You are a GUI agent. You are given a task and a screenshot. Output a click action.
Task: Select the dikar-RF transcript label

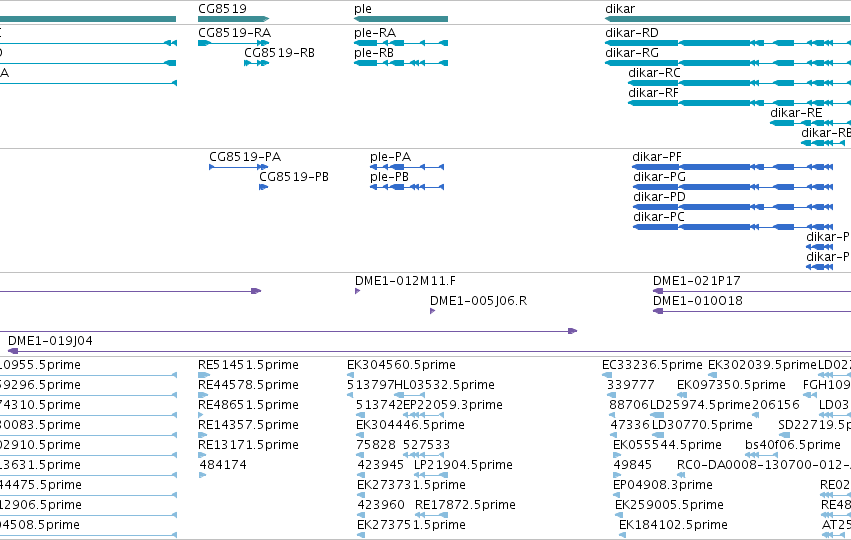pyautogui.click(x=653, y=93)
